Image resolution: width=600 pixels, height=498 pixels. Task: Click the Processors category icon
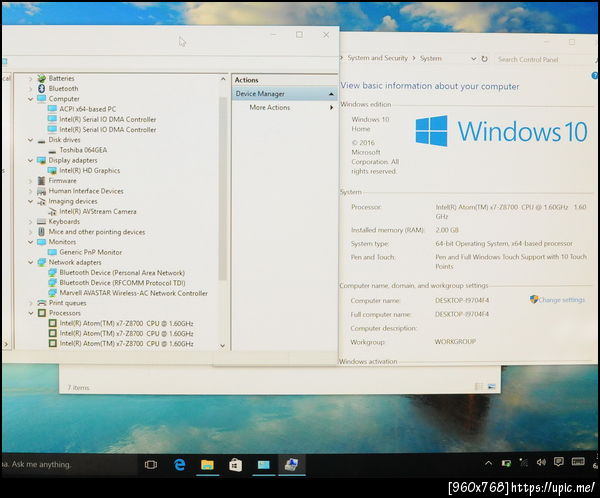(x=41, y=313)
